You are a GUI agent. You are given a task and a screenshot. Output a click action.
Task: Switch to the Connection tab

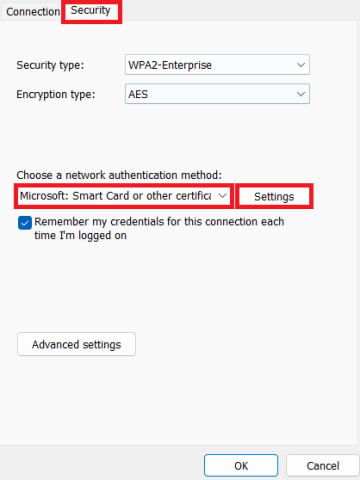click(33, 12)
